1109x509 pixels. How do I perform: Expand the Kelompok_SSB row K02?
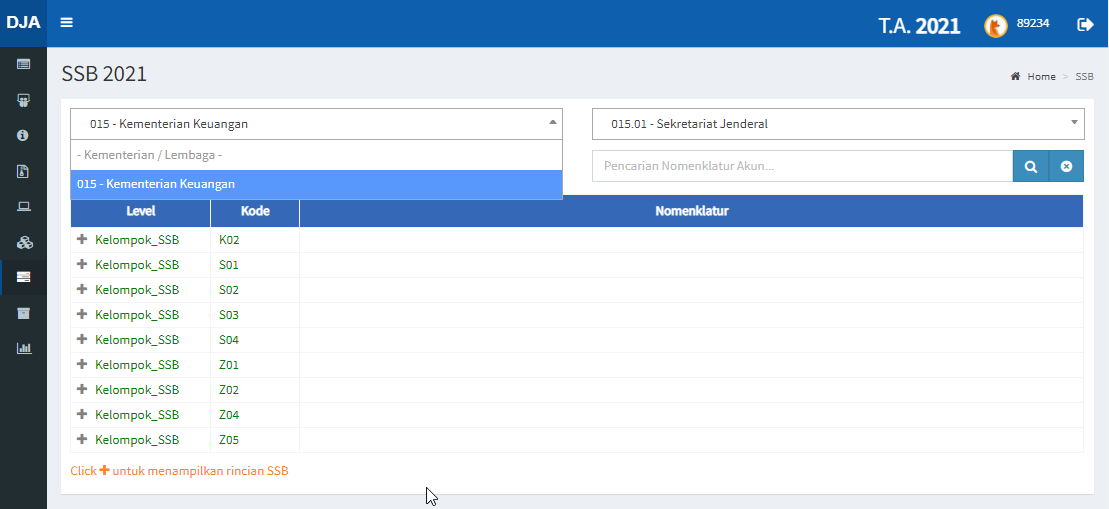82,240
